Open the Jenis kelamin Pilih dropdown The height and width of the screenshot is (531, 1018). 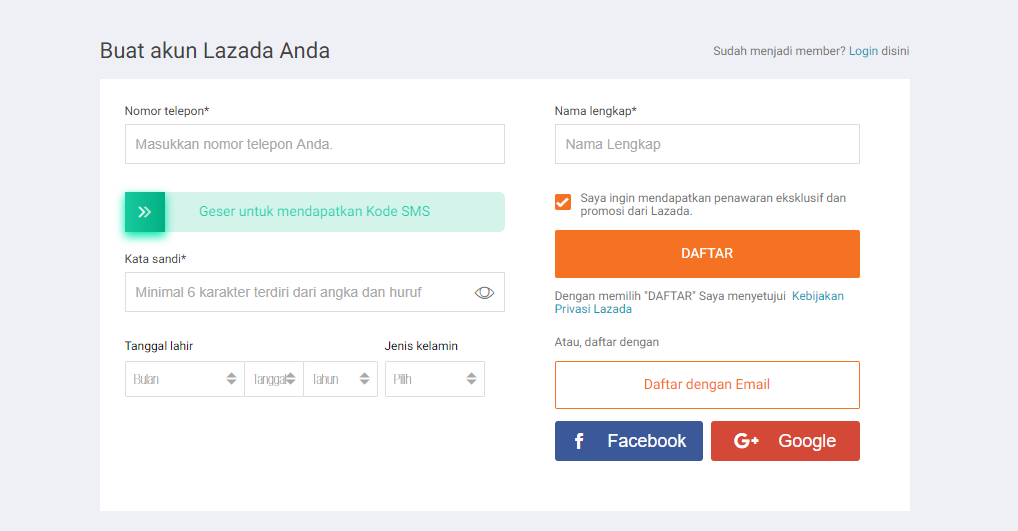coord(435,379)
